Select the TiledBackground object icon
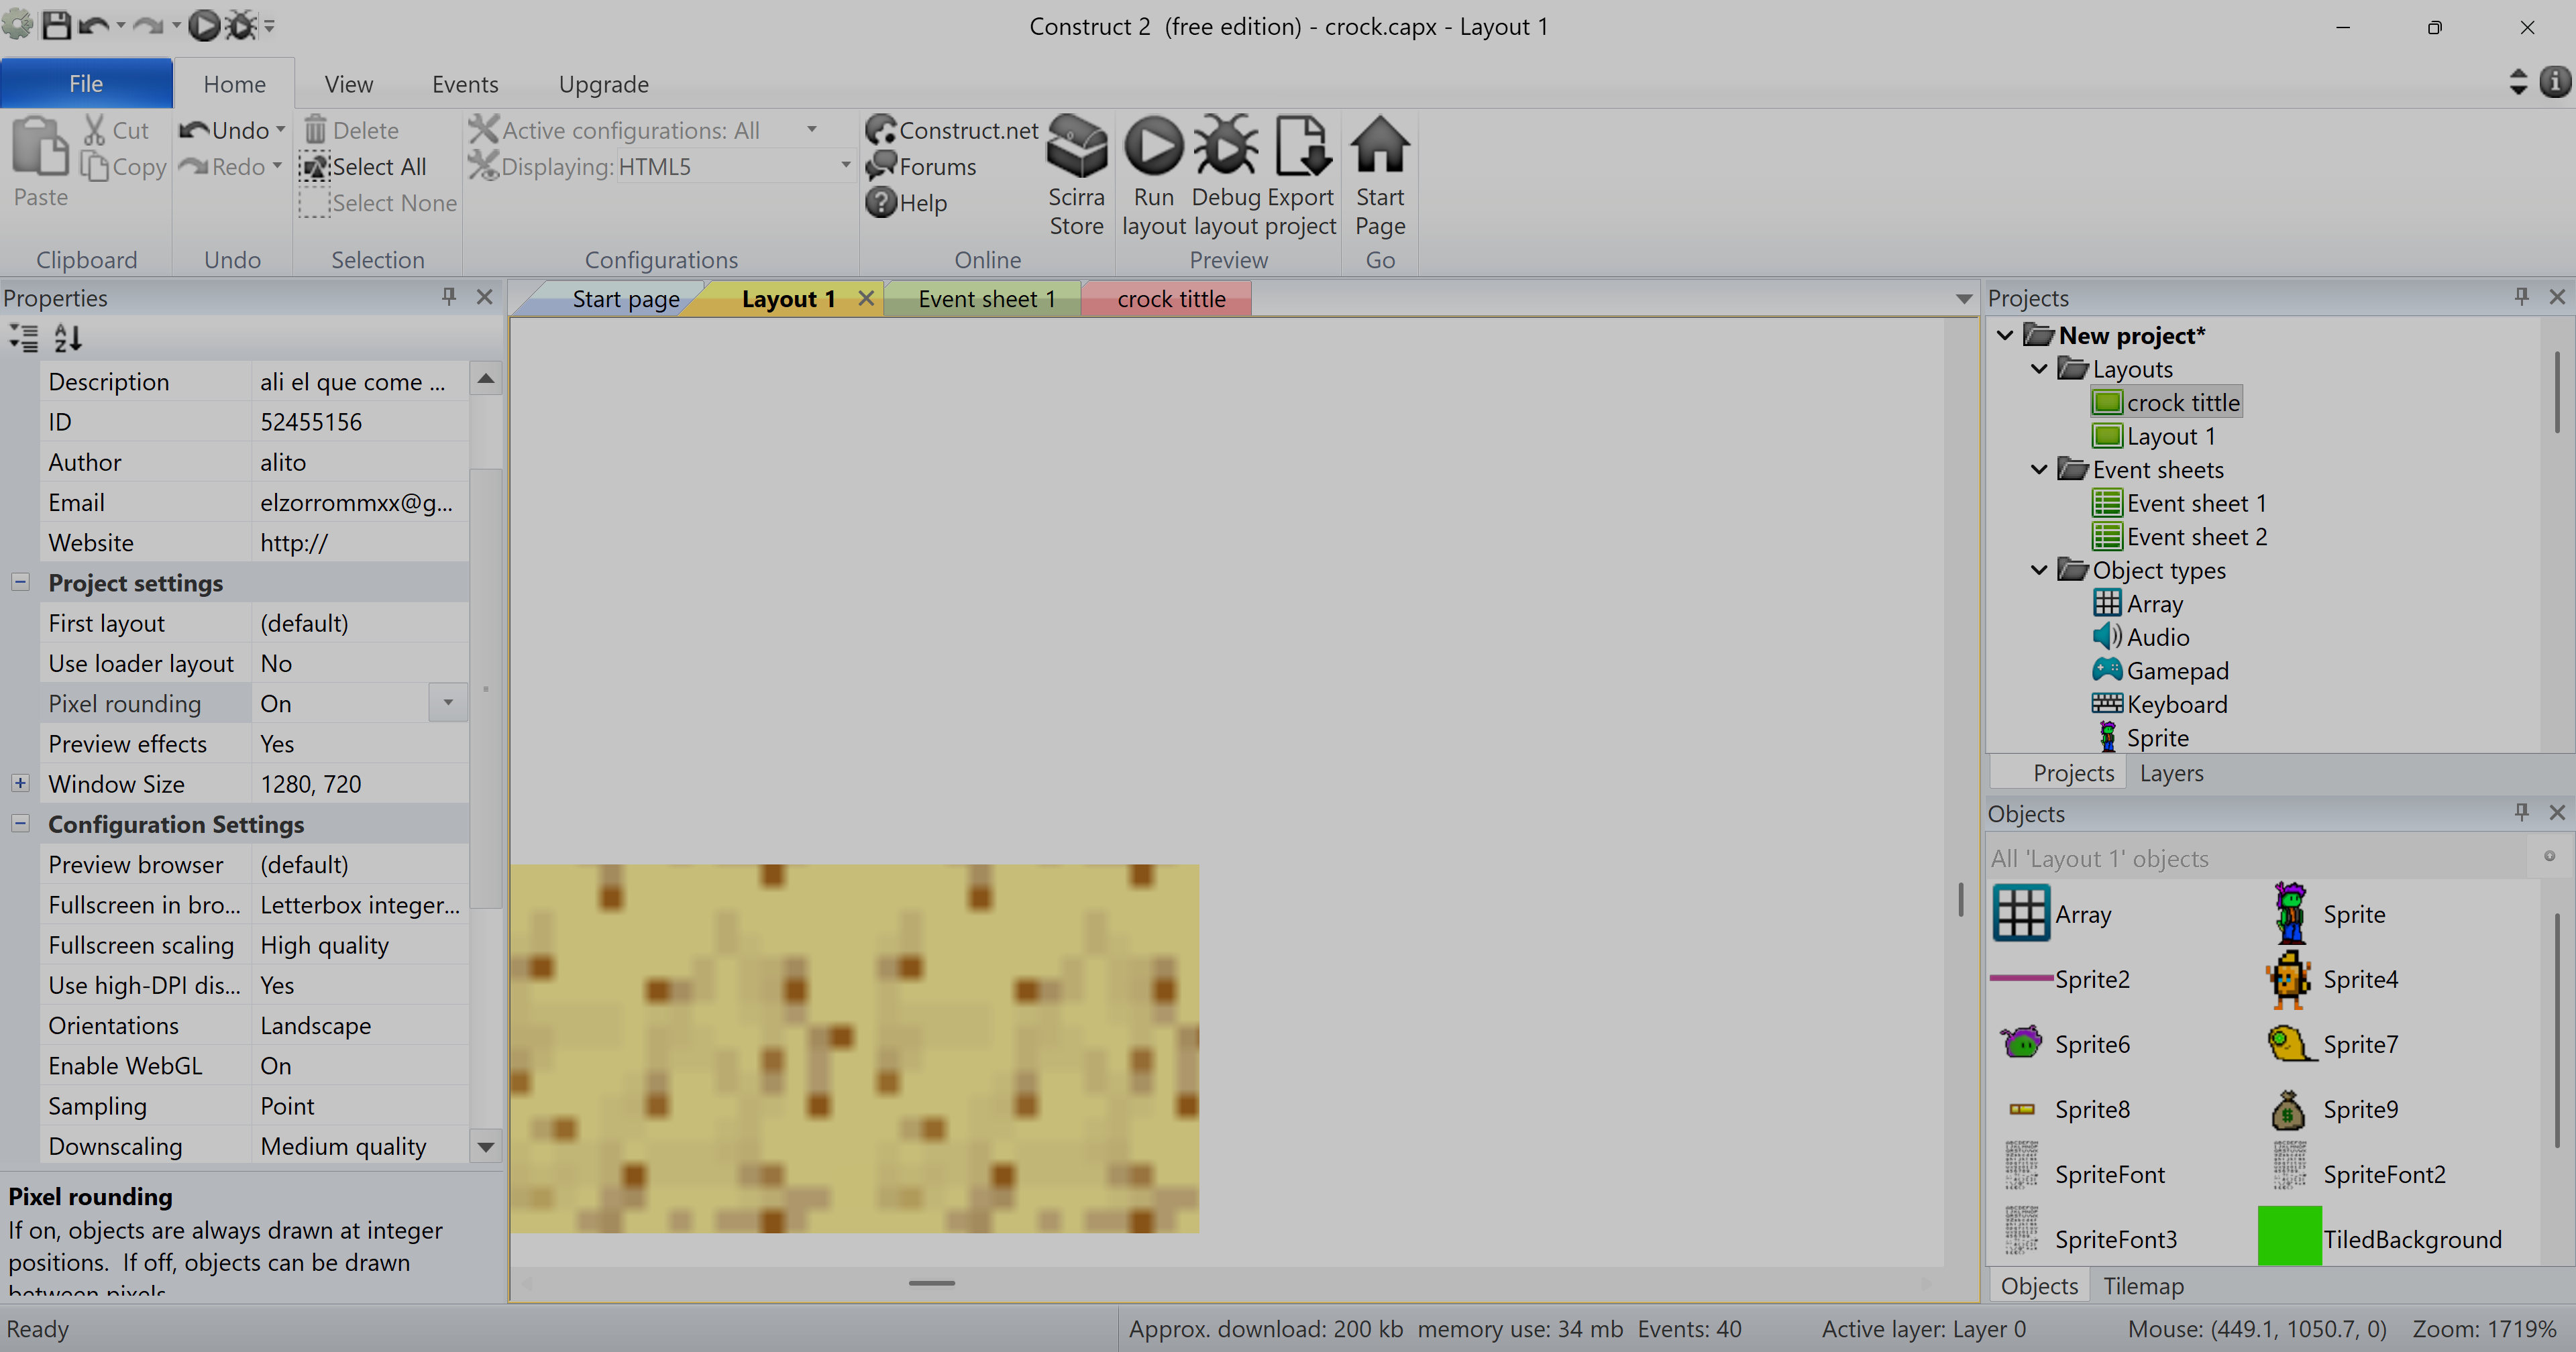This screenshot has height=1352, width=2576. click(x=2289, y=1237)
